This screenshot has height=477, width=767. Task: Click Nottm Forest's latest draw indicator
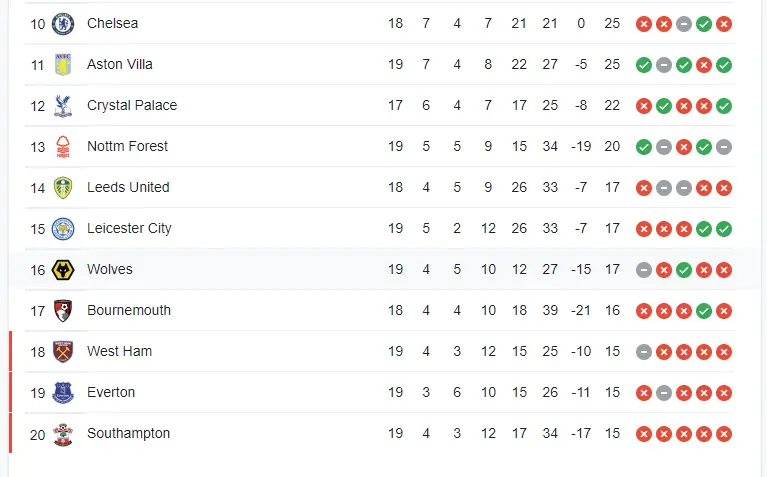(724, 146)
